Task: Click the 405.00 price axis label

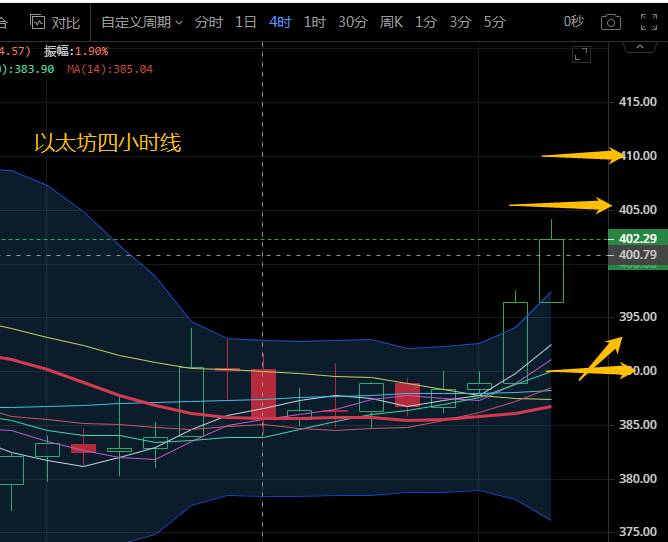Action: pos(638,210)
